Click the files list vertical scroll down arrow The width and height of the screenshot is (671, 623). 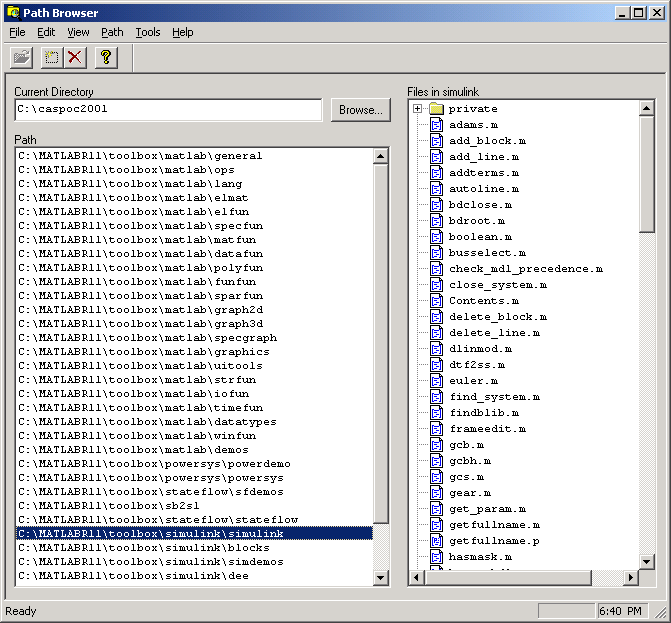tap(646, 561)
